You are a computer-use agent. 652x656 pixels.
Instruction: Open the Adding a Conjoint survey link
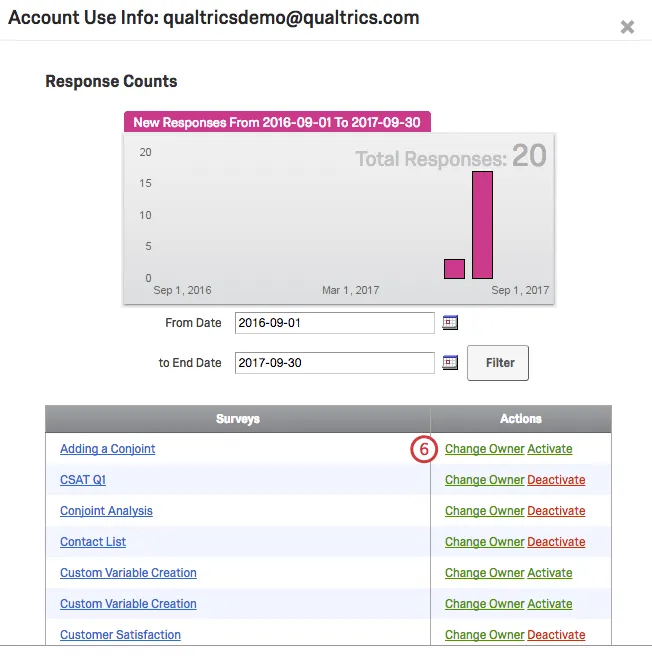click(108, 449)
